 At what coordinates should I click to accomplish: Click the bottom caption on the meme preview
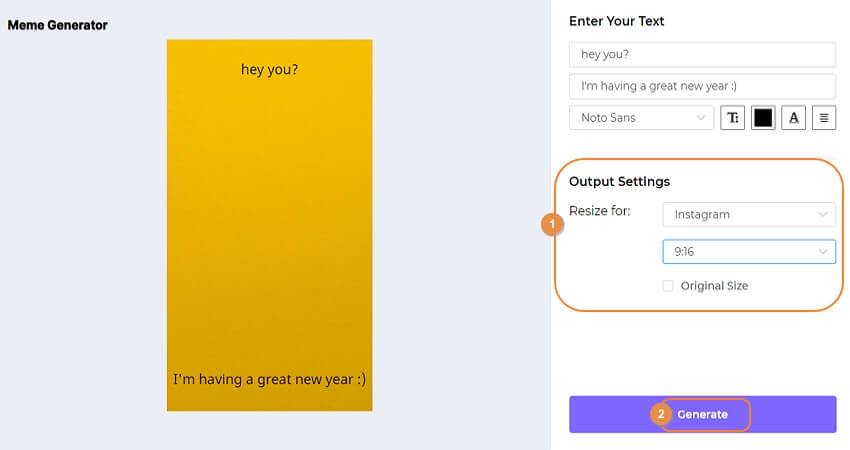tap(269, 380)
